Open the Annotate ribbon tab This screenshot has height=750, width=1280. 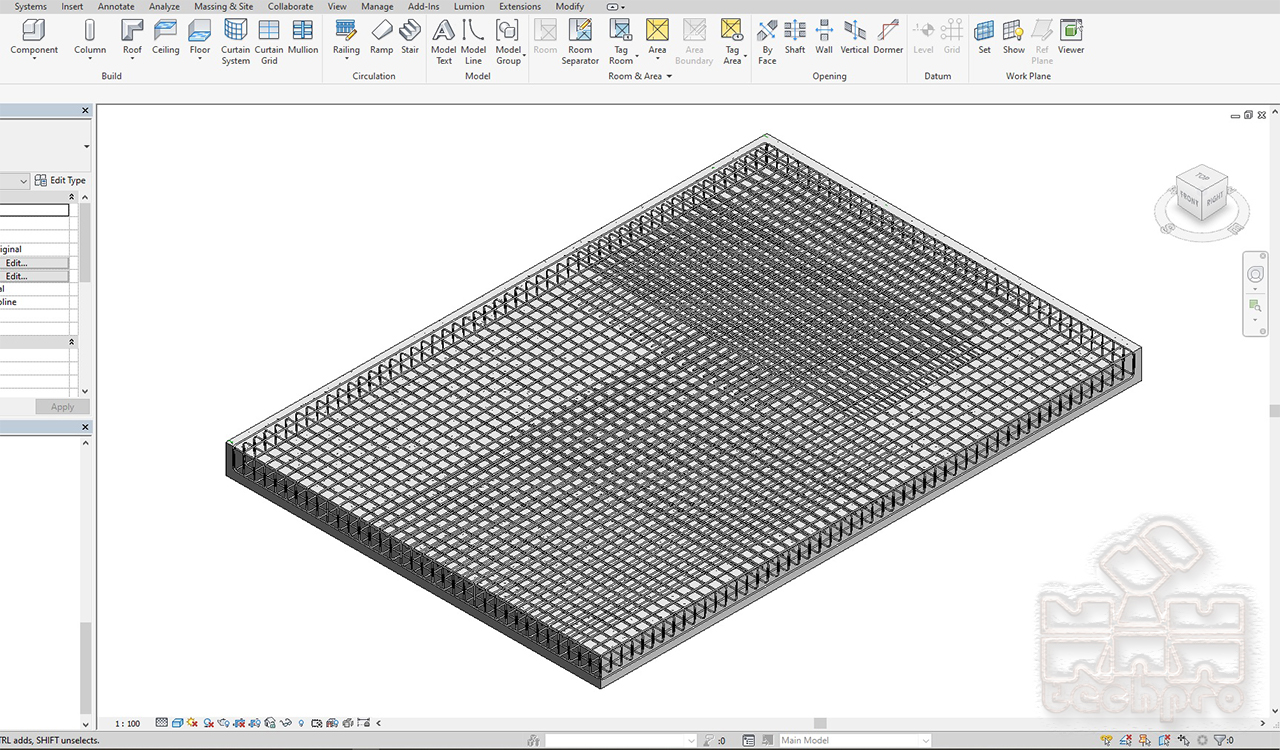(x=116, y=6)
